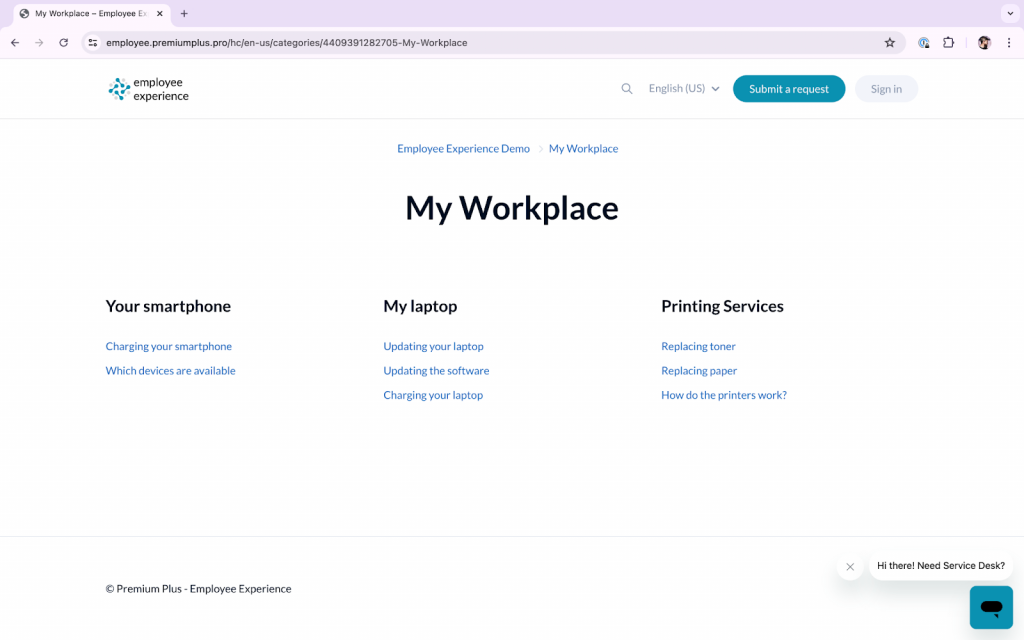Screen dimensions: 1024x640
Task: Open the search magnifier icon
Action: click(627, 89)
